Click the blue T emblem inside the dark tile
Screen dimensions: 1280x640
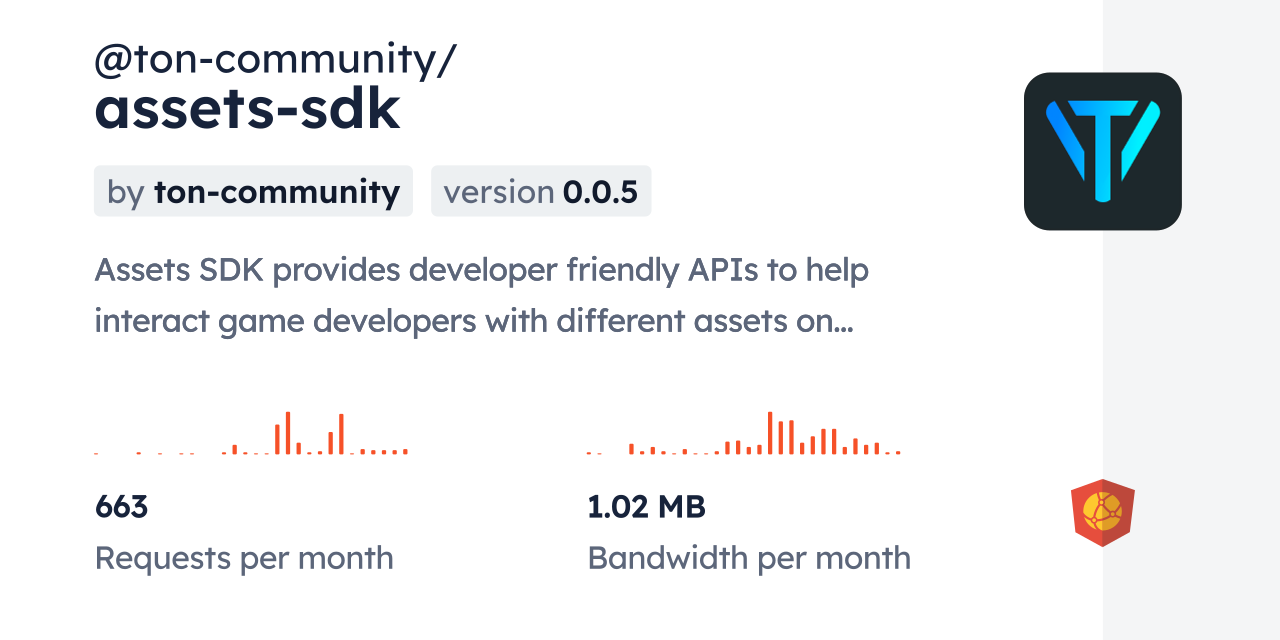(1102, 150)
